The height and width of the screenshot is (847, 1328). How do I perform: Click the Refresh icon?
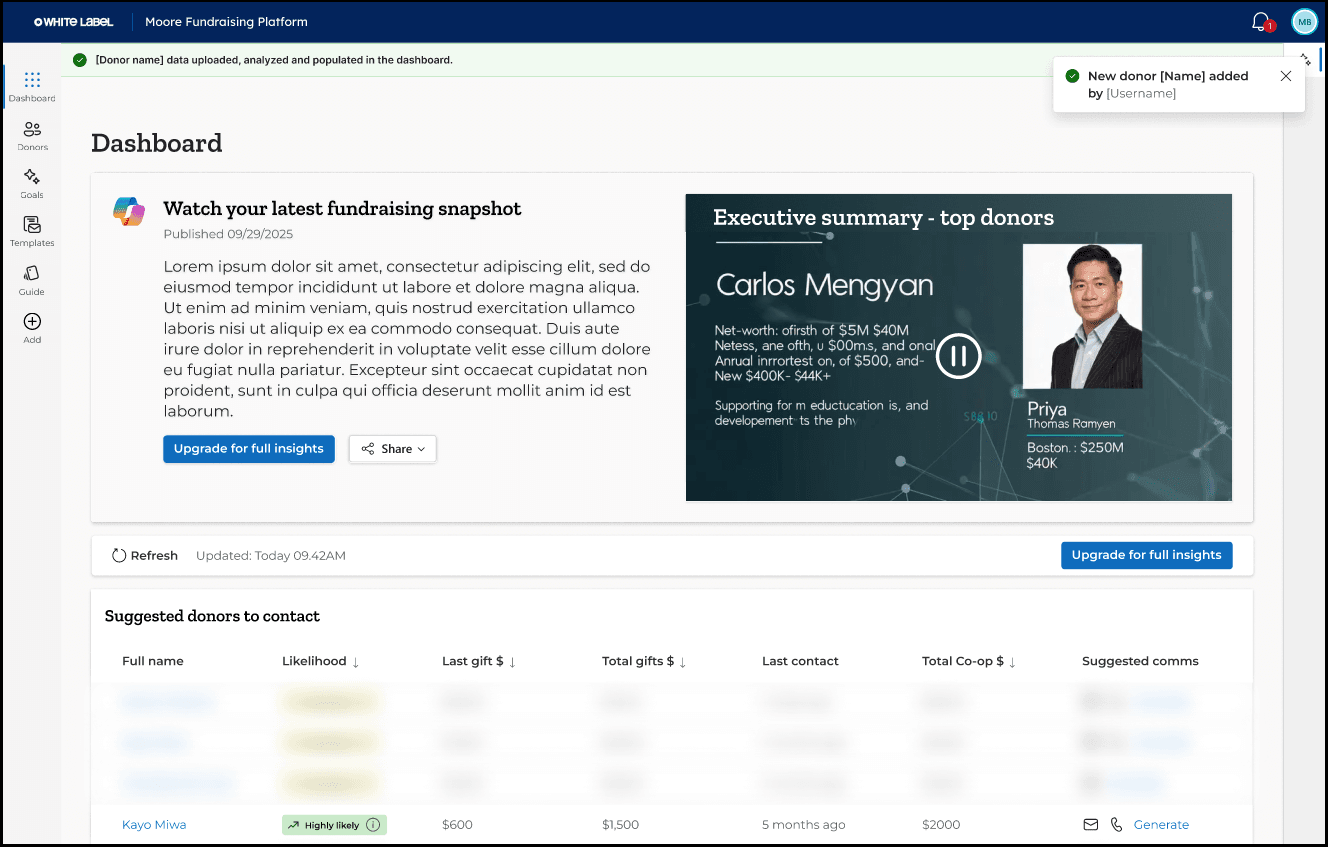117,554
